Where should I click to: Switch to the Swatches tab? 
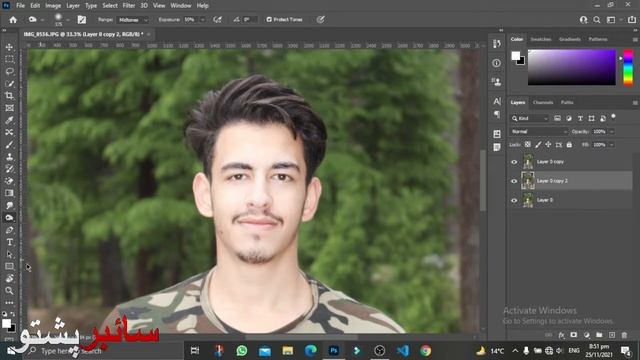tap(541, 39)
